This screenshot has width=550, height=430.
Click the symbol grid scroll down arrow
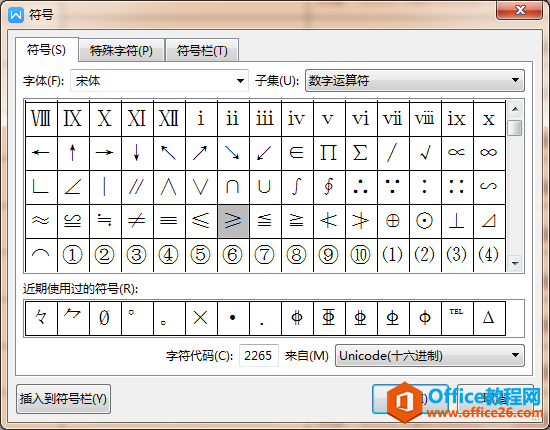pos(515,263)
